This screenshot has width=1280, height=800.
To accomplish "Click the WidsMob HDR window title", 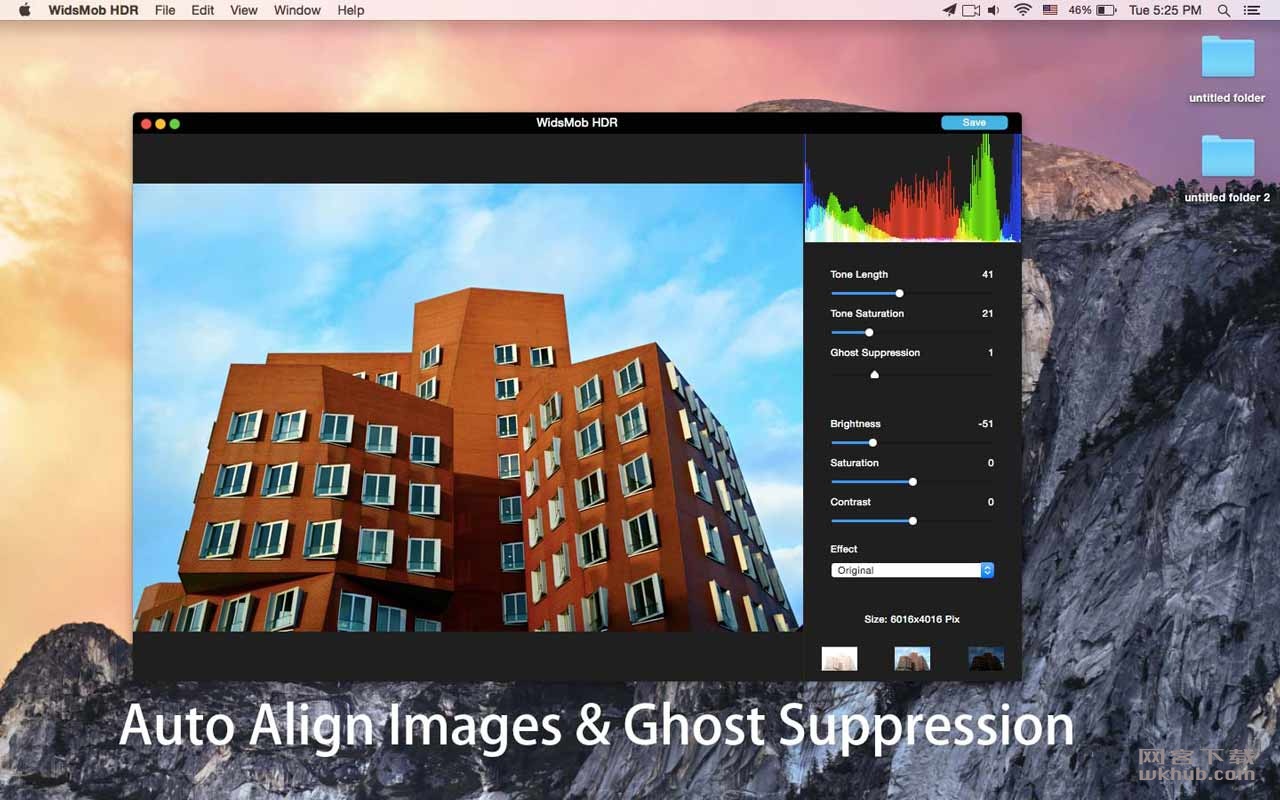I will pos(577,122).
